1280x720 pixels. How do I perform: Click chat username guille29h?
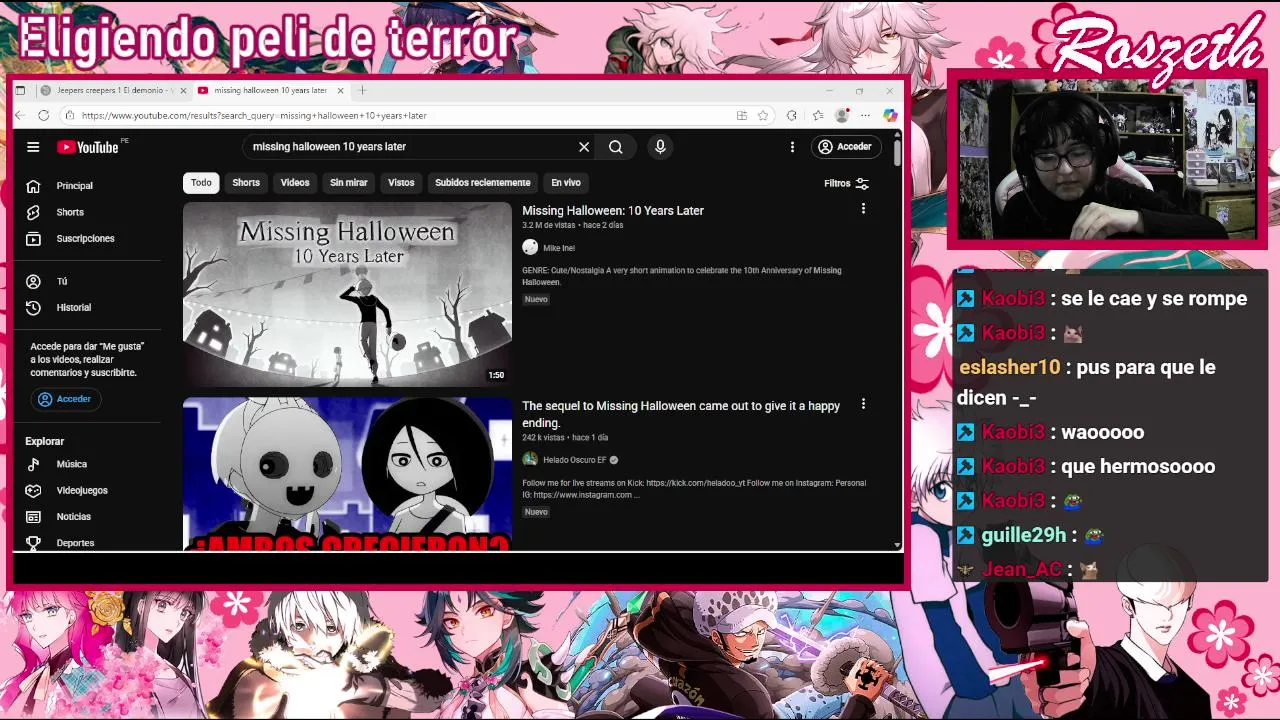[x=1024, y=535]
